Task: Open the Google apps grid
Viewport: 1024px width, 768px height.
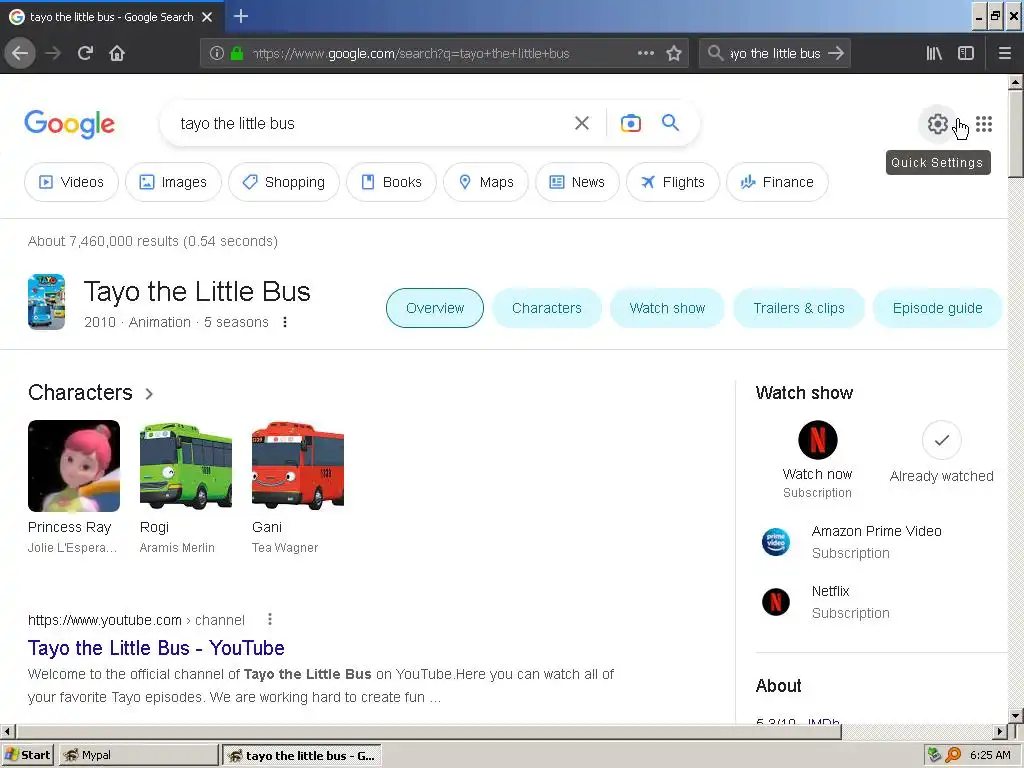Action: tap(984, 124)
